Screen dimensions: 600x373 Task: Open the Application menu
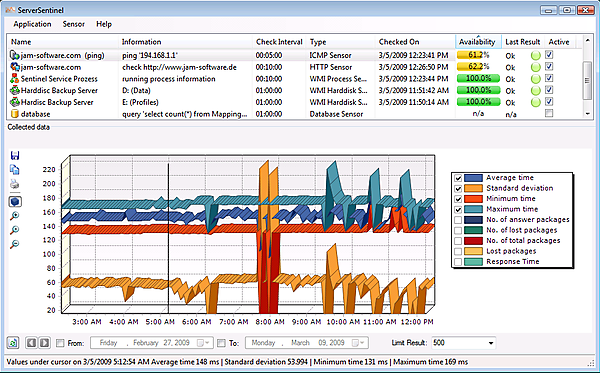pyautogui.click(x=32, y=24)
